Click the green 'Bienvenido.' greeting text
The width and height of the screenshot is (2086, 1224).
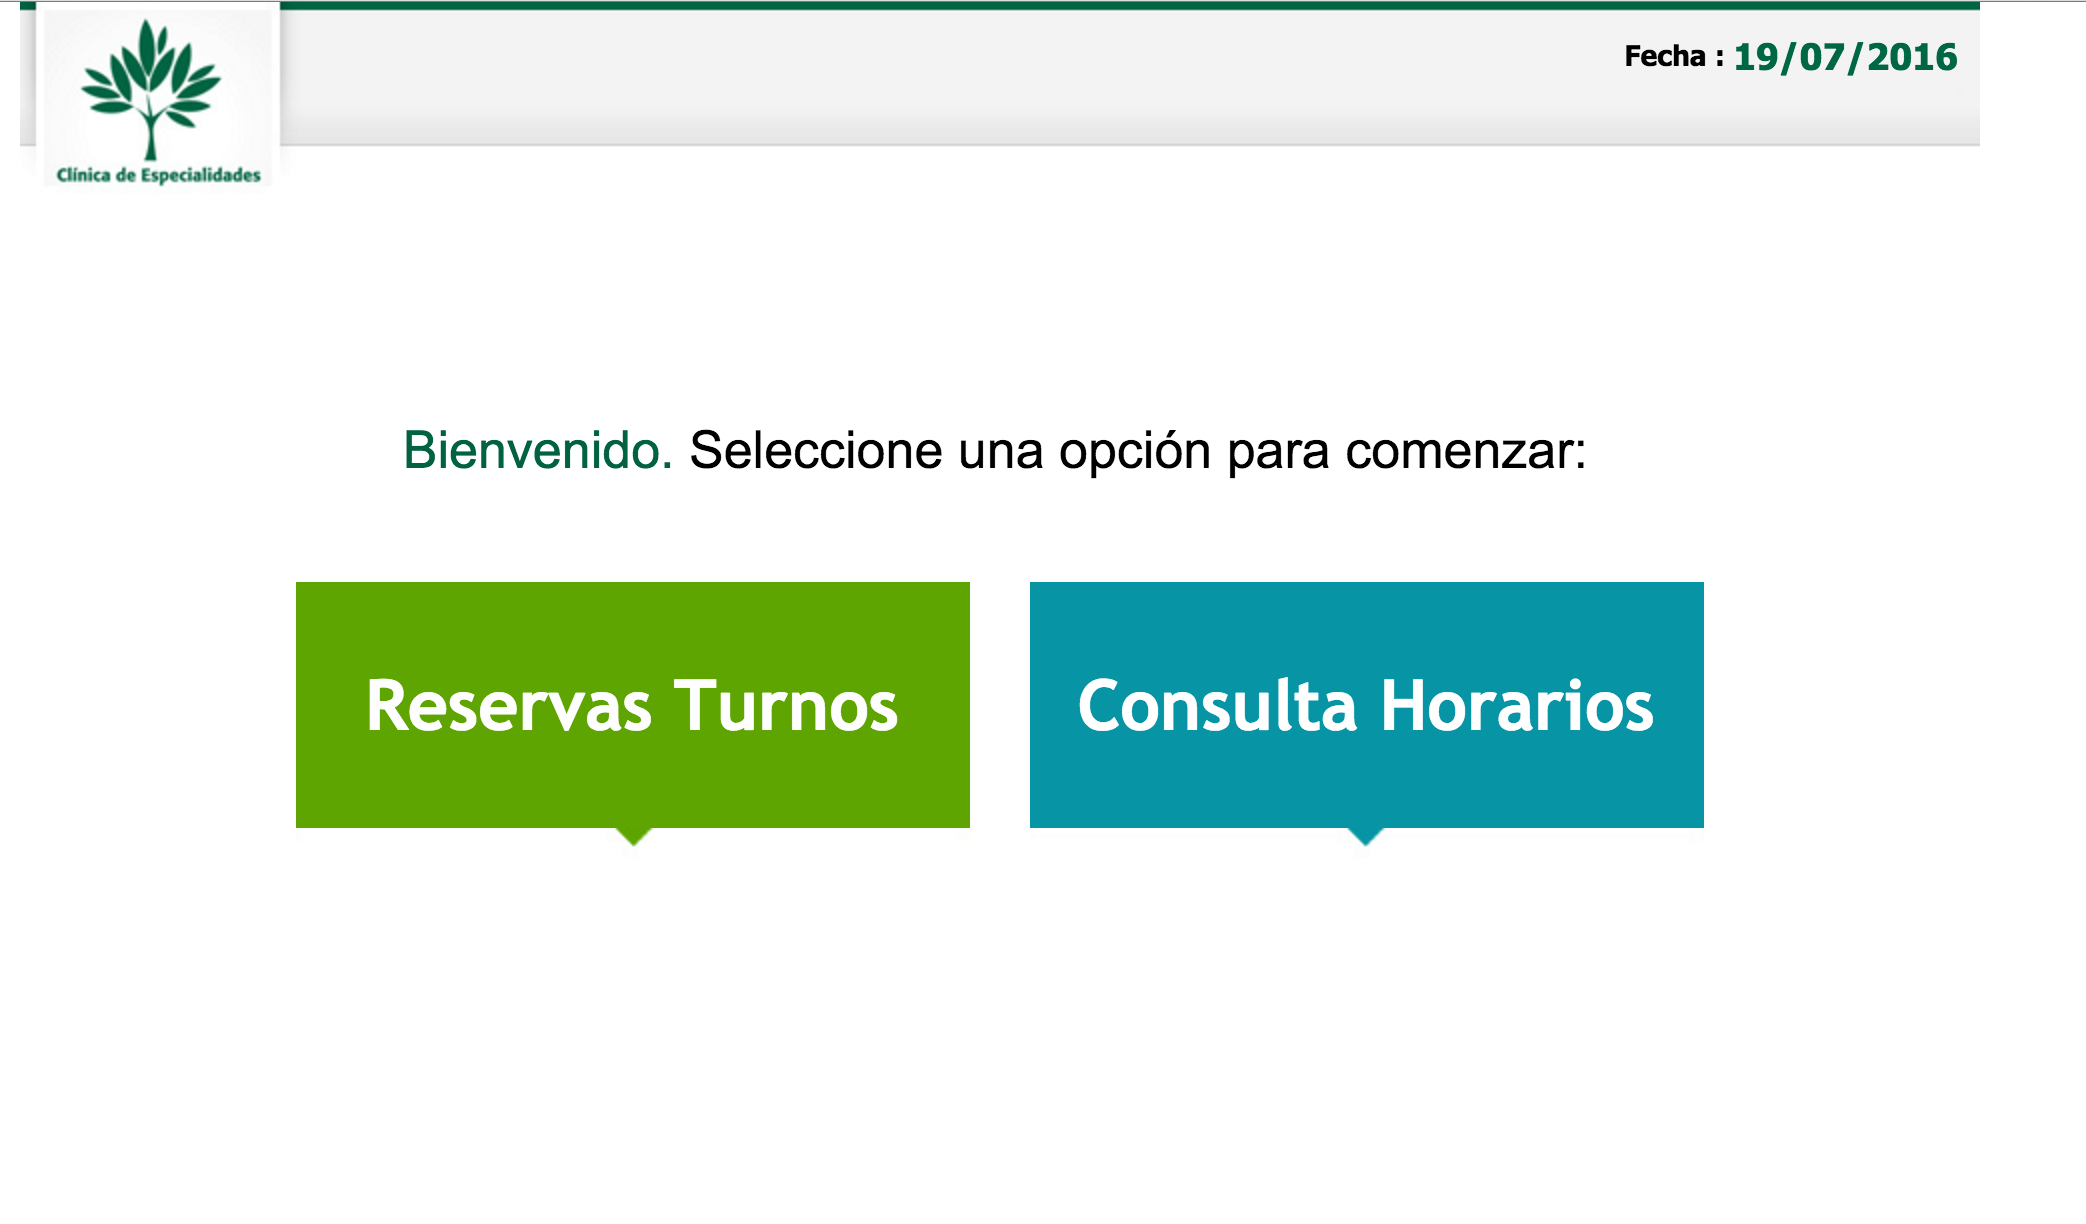pos(537,450)
